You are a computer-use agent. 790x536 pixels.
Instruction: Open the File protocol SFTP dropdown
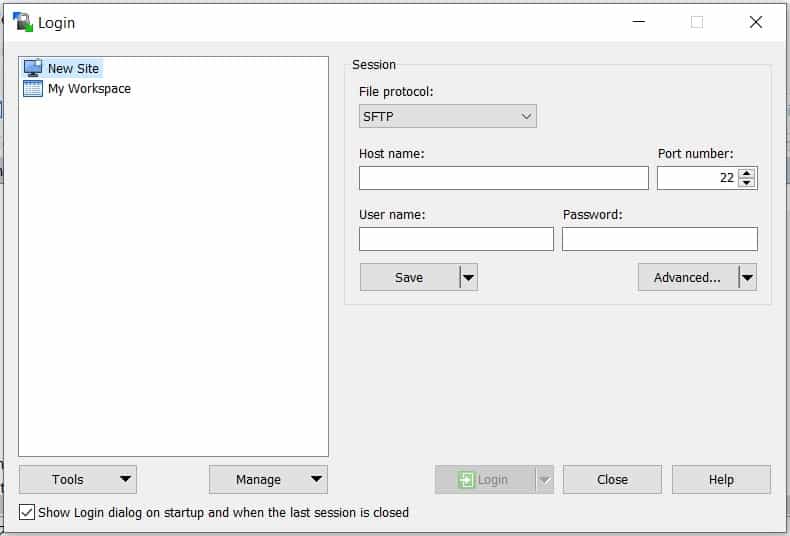(447, 116)
